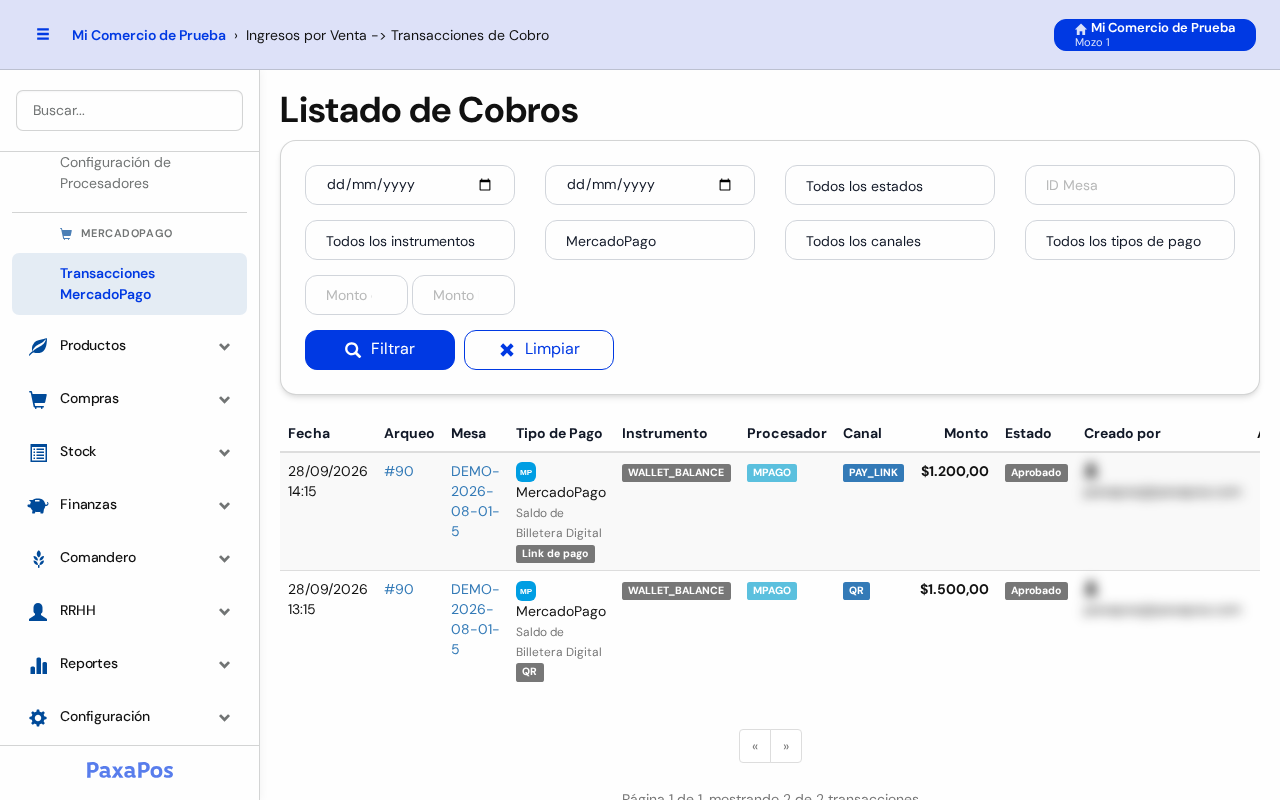Click the Filtrar button
The width and height of the screenshot is (1280, 800).
click(380, 350)
